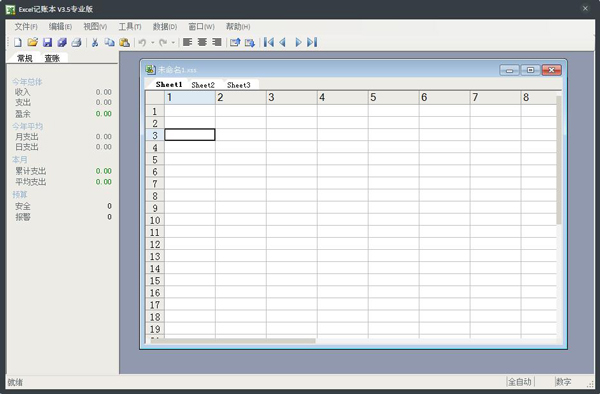Viewport: 600px width, 394px height.
Task: Select the Sheet2 tab
Action: [203, 85]
